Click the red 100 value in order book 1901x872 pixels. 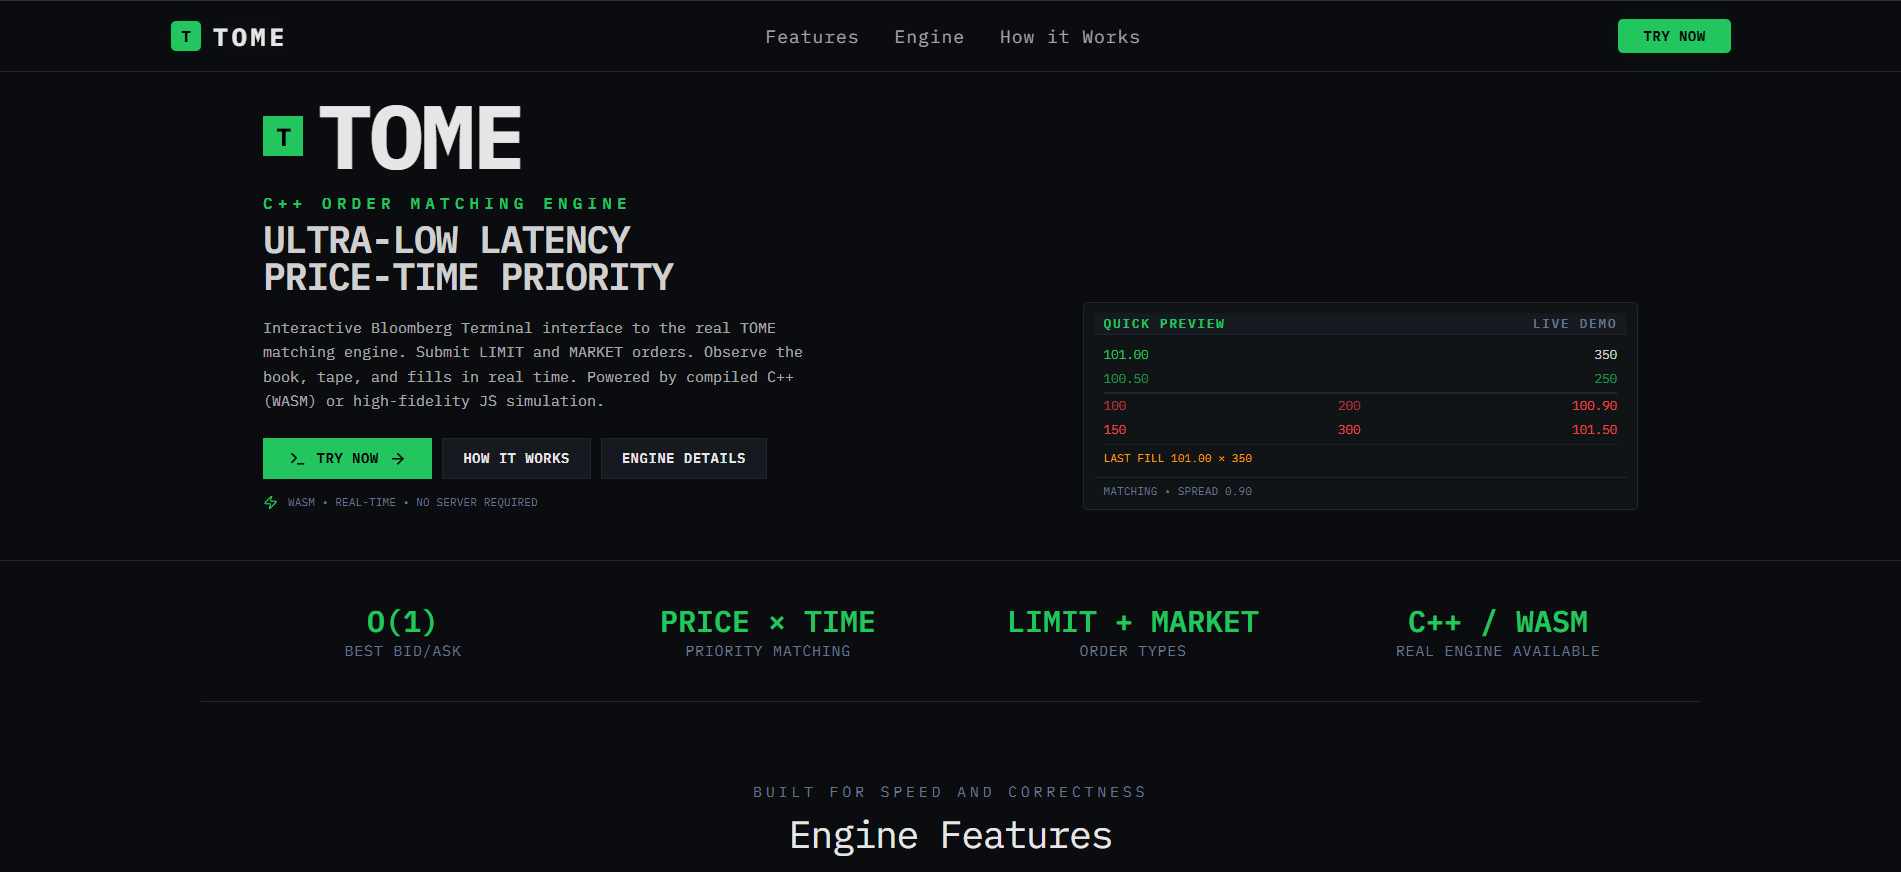click(1114, 406)
